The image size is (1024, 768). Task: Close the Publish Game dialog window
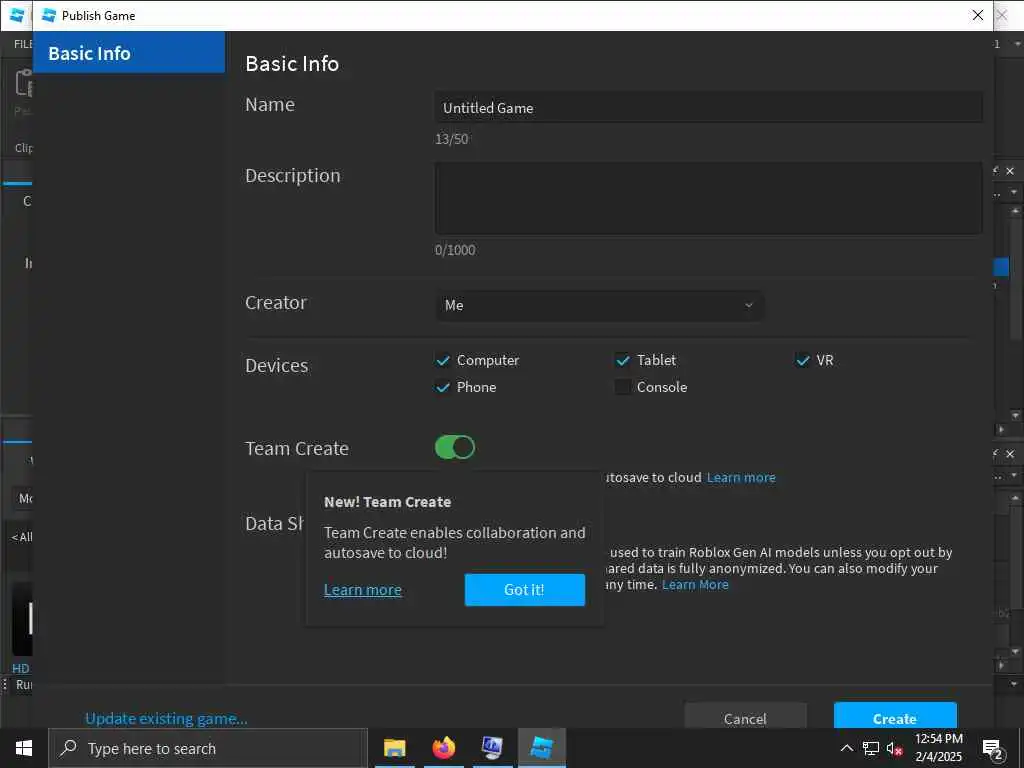coord(978,15)
